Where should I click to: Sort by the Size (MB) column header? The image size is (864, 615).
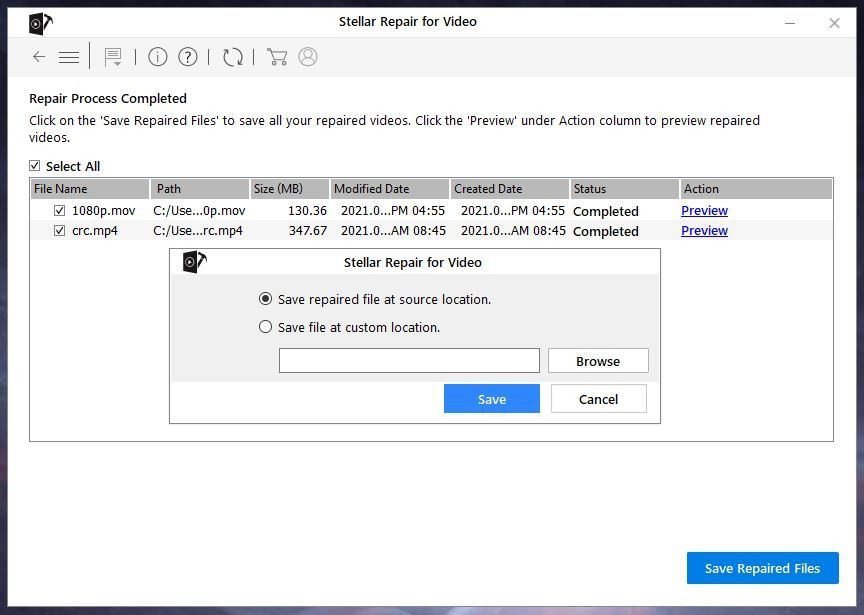point(289,189)
